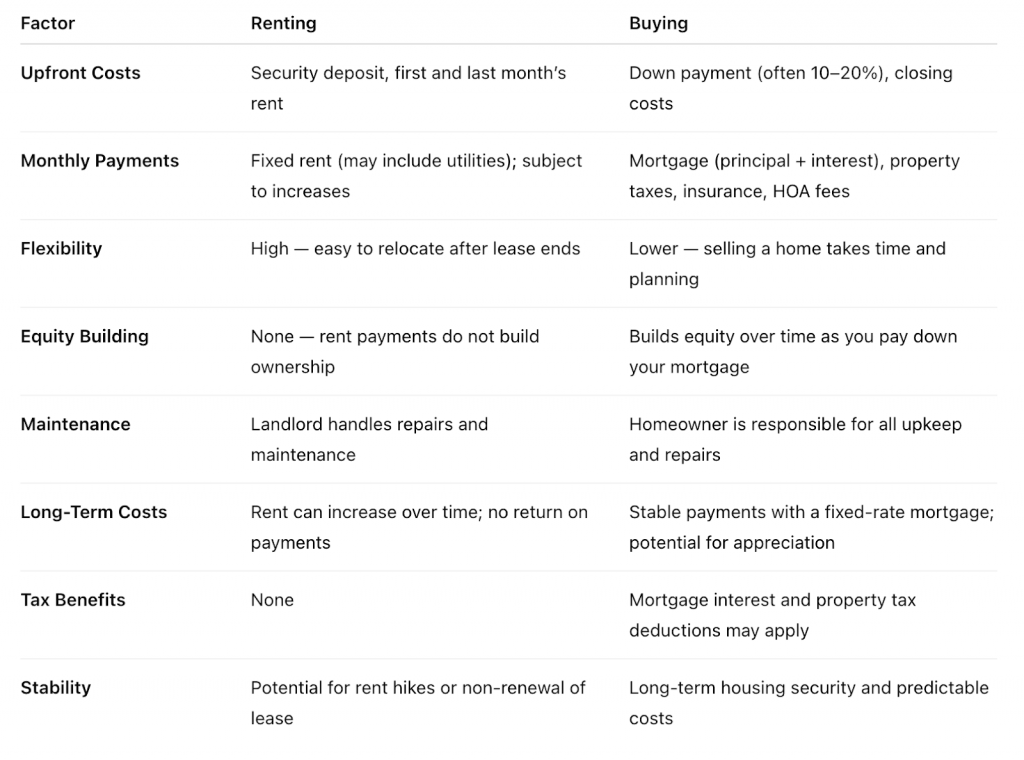Click the Security deposit renting cell
This screenshot has height=760, width=1024.
tap(408, 88)
